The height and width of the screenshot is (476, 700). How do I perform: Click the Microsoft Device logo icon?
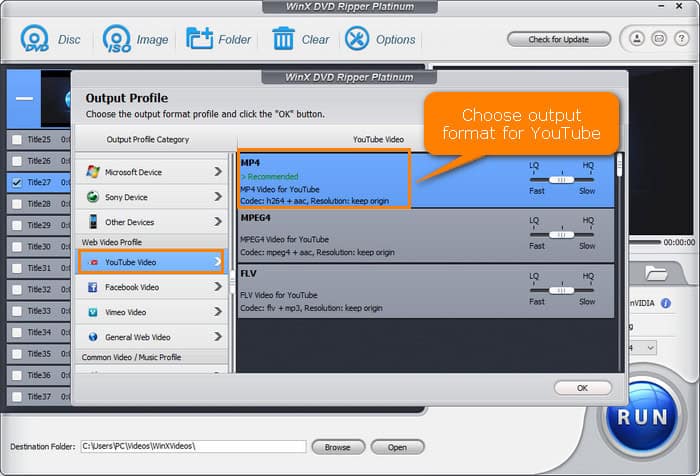coord(93,171)
